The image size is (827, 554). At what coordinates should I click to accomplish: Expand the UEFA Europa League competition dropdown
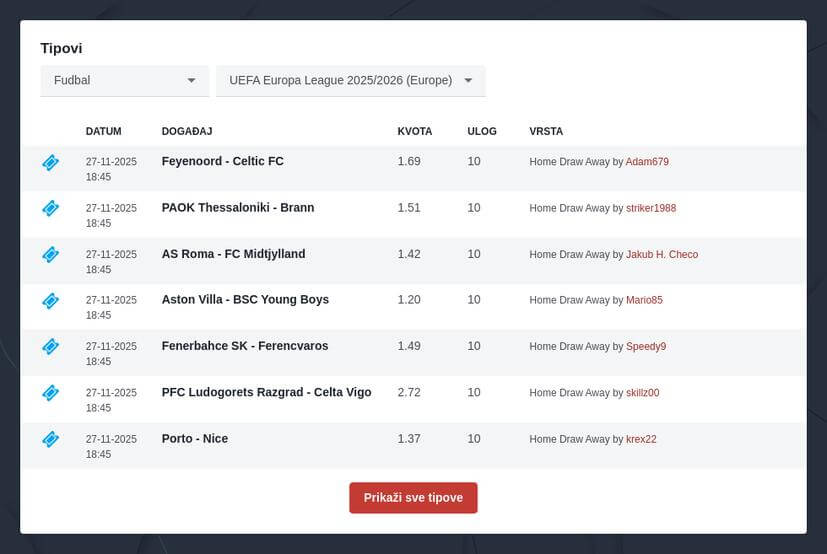tap(350, 80)
